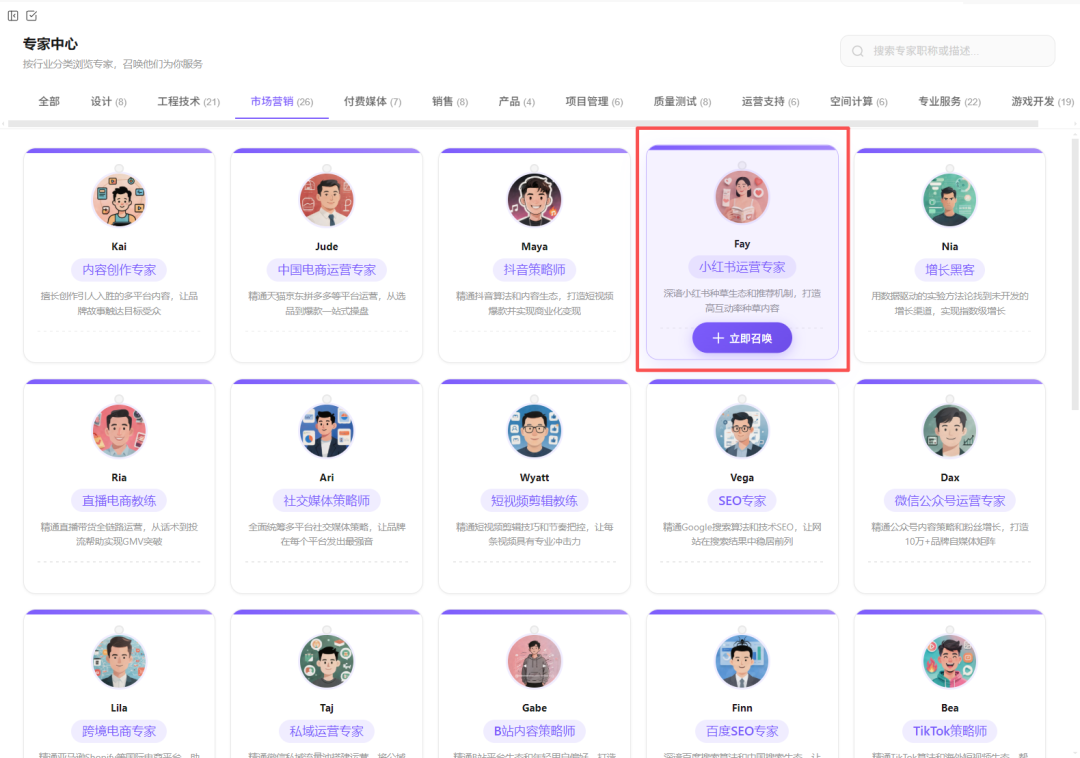Click the checklist icon in top bar

32,15
